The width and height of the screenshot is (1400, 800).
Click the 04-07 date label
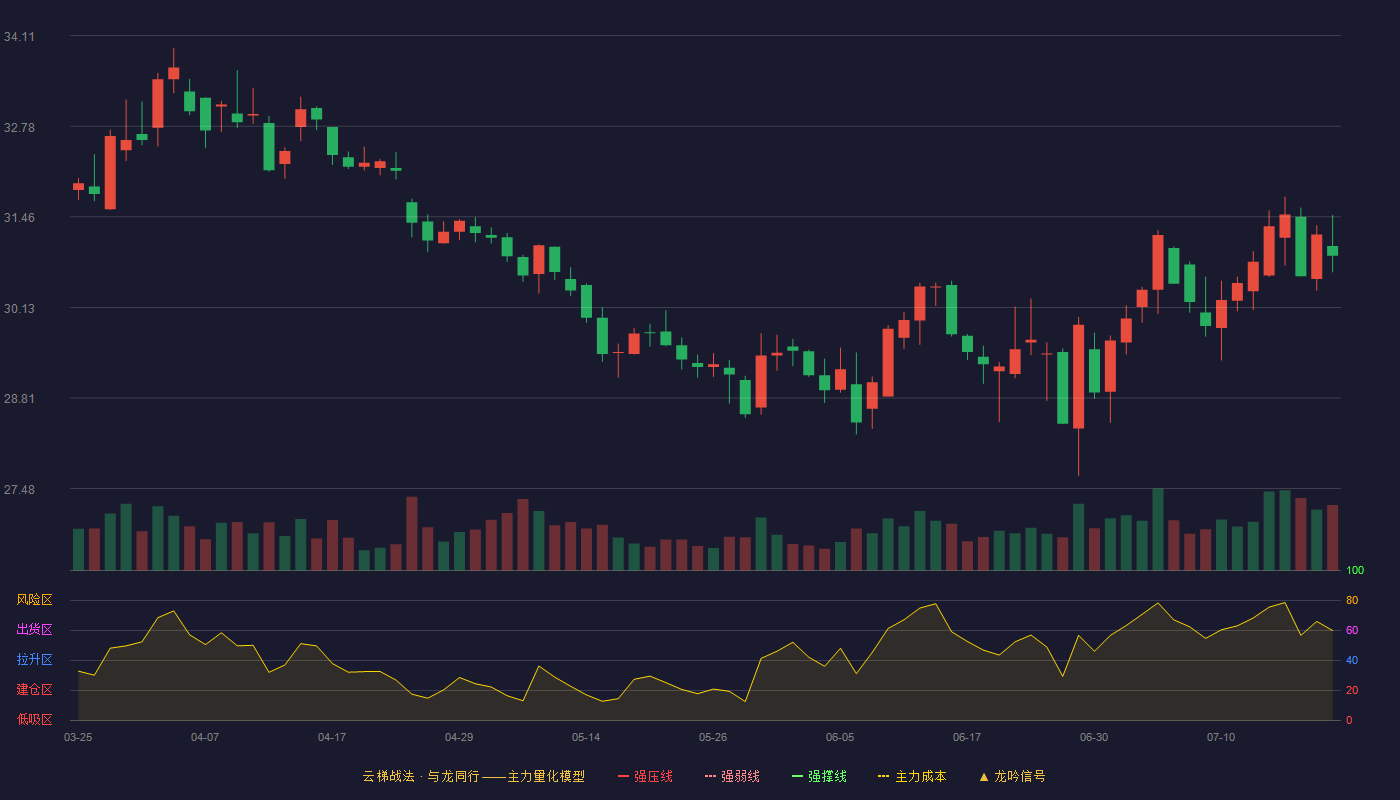tap(205, 737)
